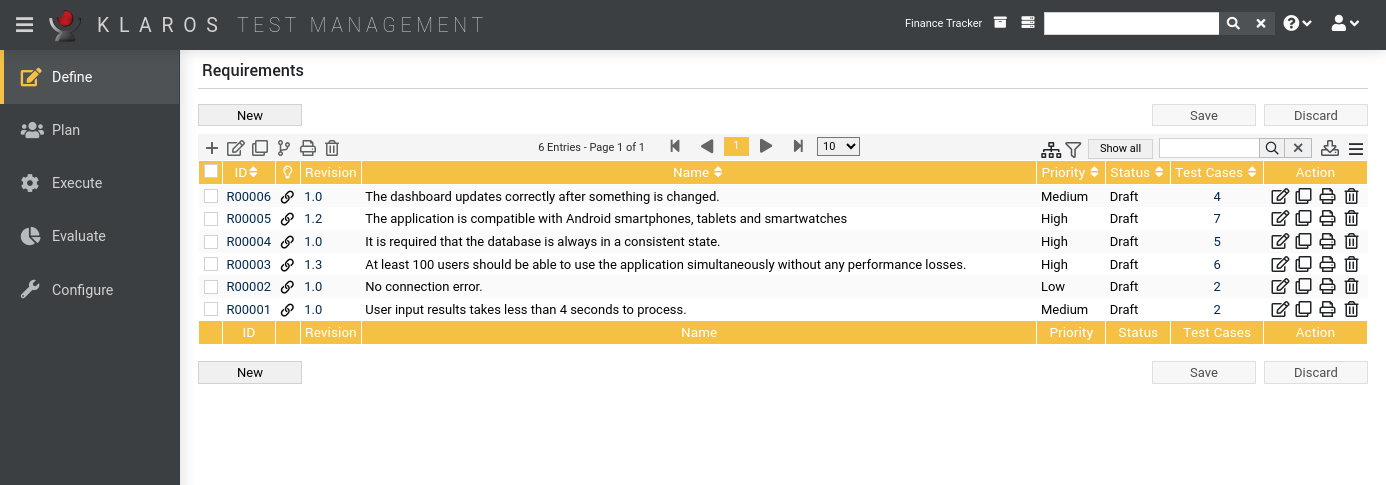
Task: Expand the user account menu
Action: coord(1345,24)
